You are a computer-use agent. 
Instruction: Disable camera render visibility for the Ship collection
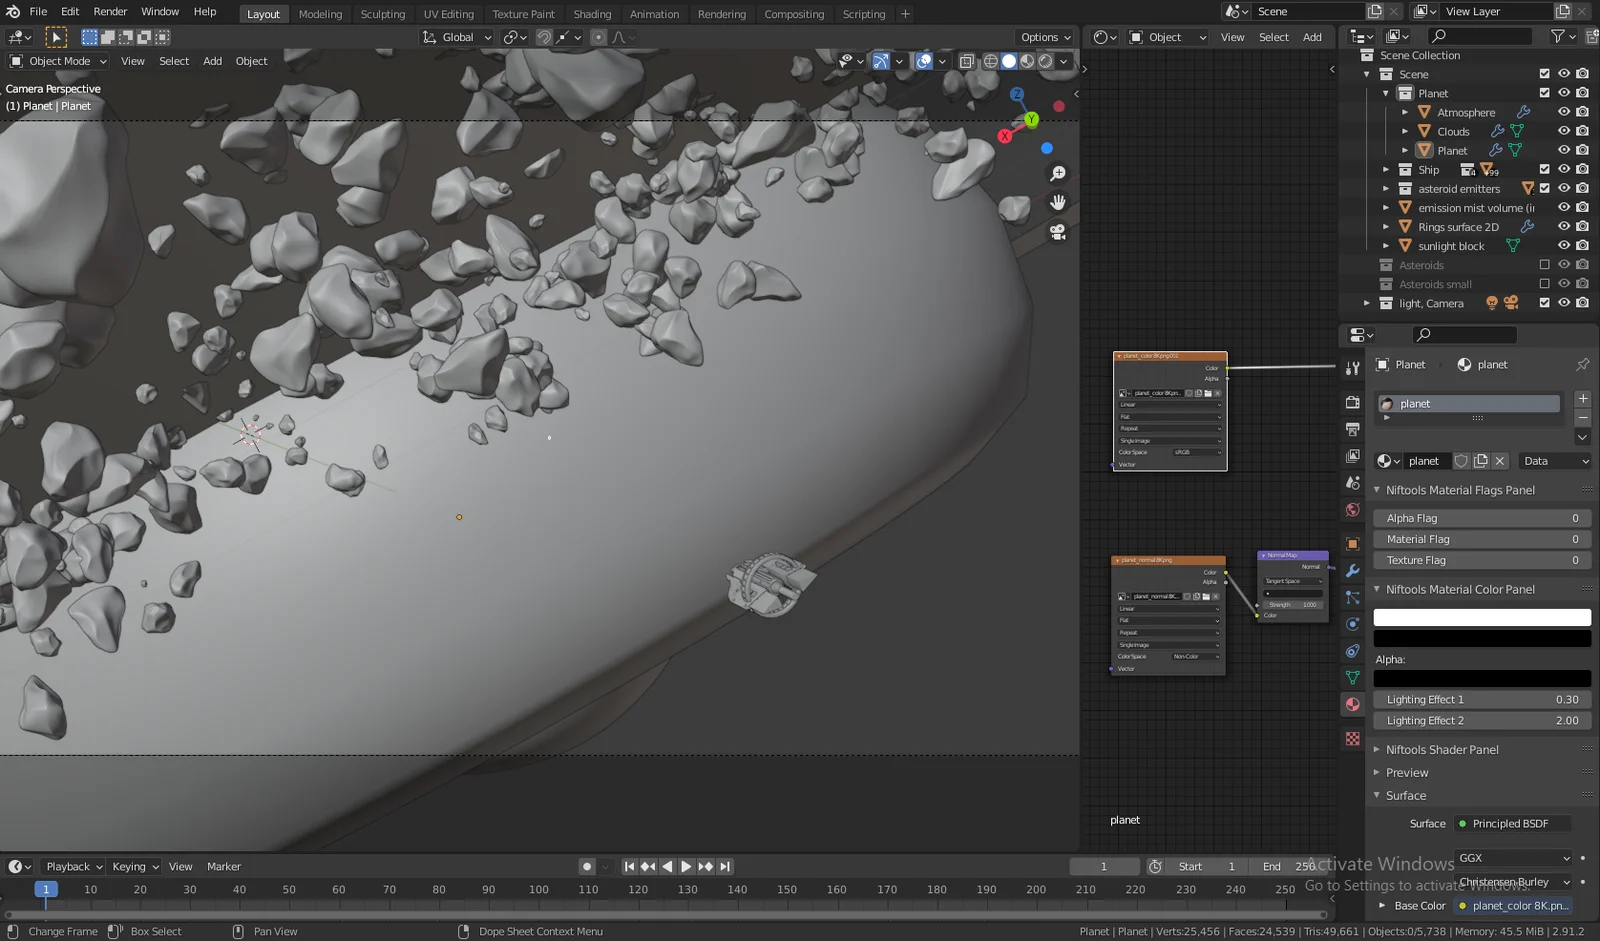tap(1582, 169)
